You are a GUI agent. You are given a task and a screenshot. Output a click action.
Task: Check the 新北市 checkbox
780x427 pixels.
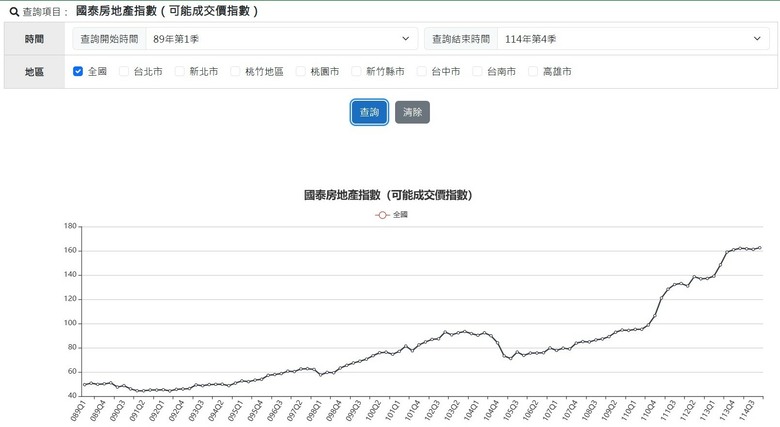pos(180,71)
